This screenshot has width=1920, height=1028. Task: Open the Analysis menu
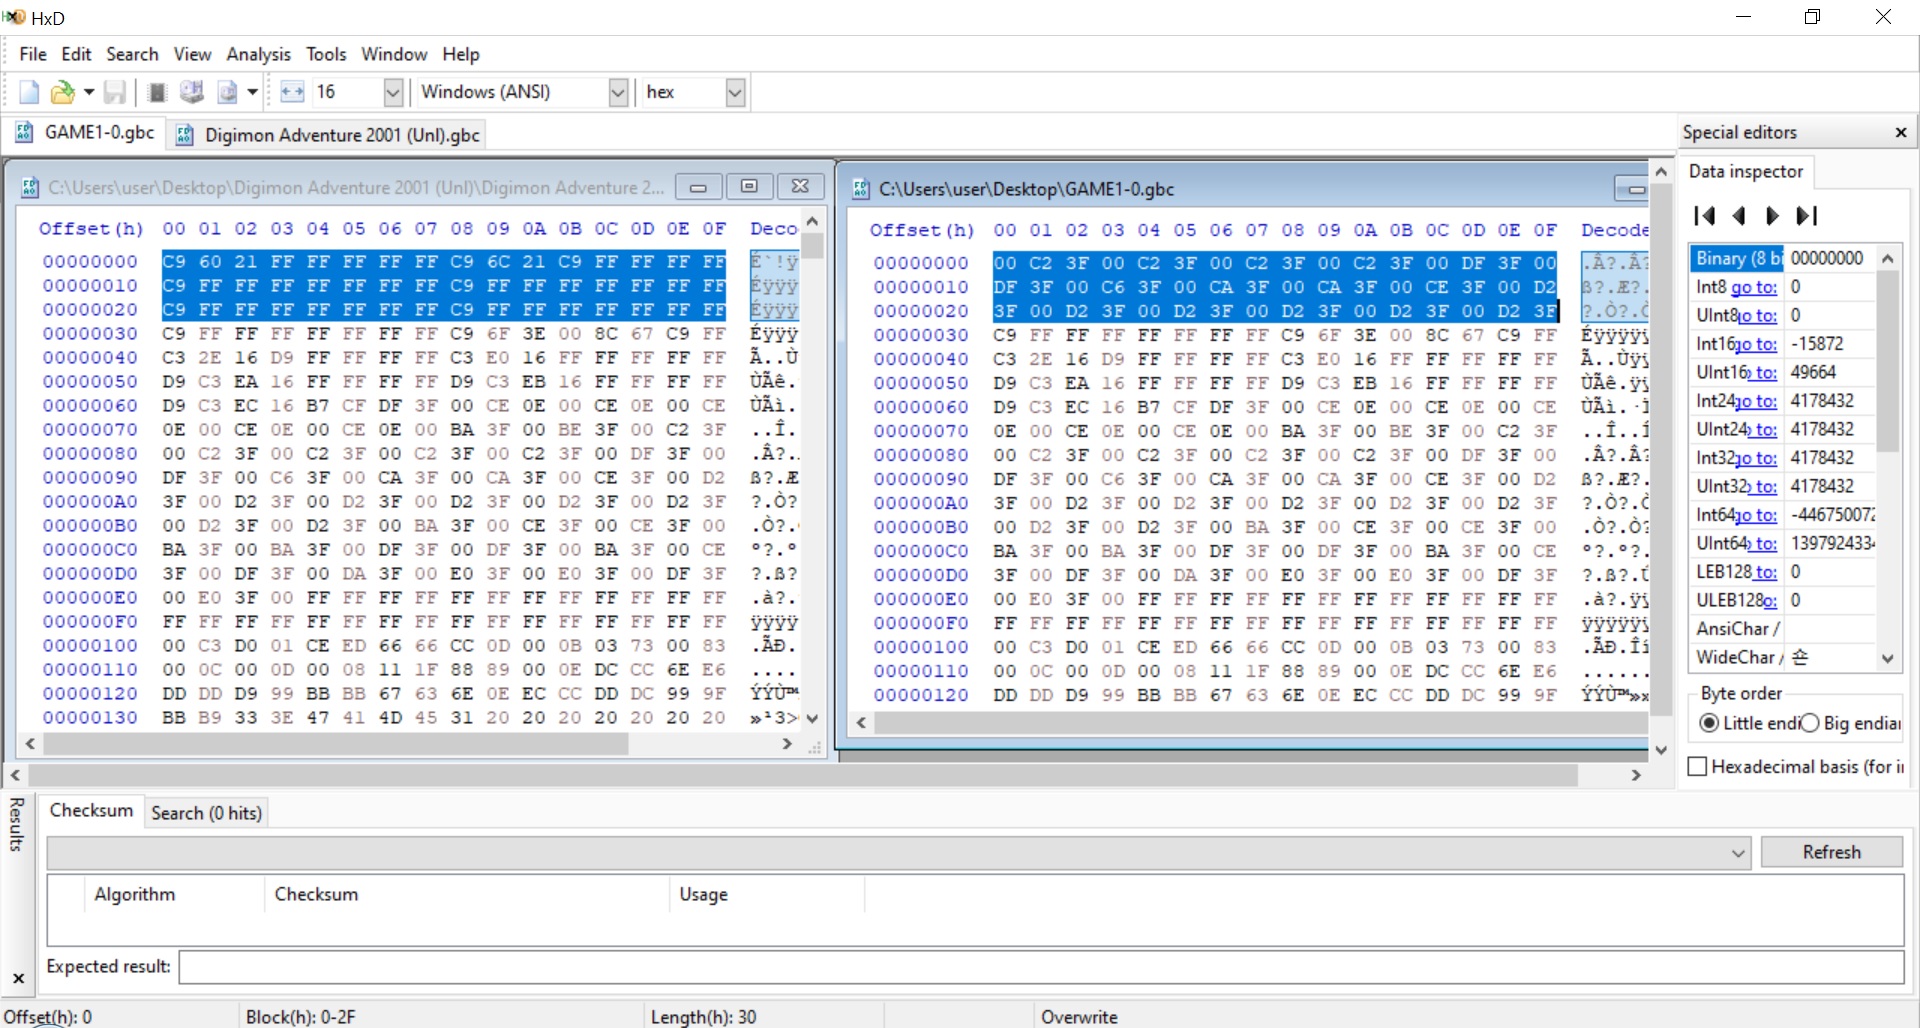[x=258, y=54]
